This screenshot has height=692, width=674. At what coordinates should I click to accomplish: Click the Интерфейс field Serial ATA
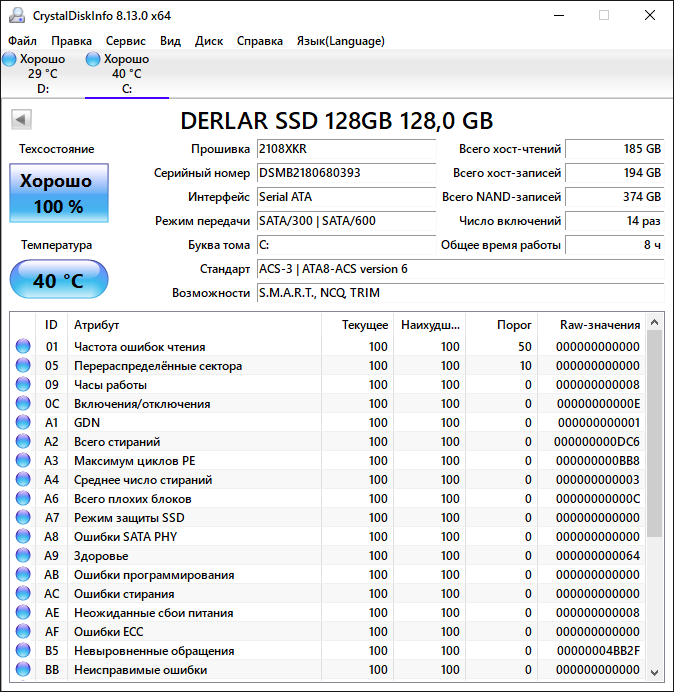346,197
